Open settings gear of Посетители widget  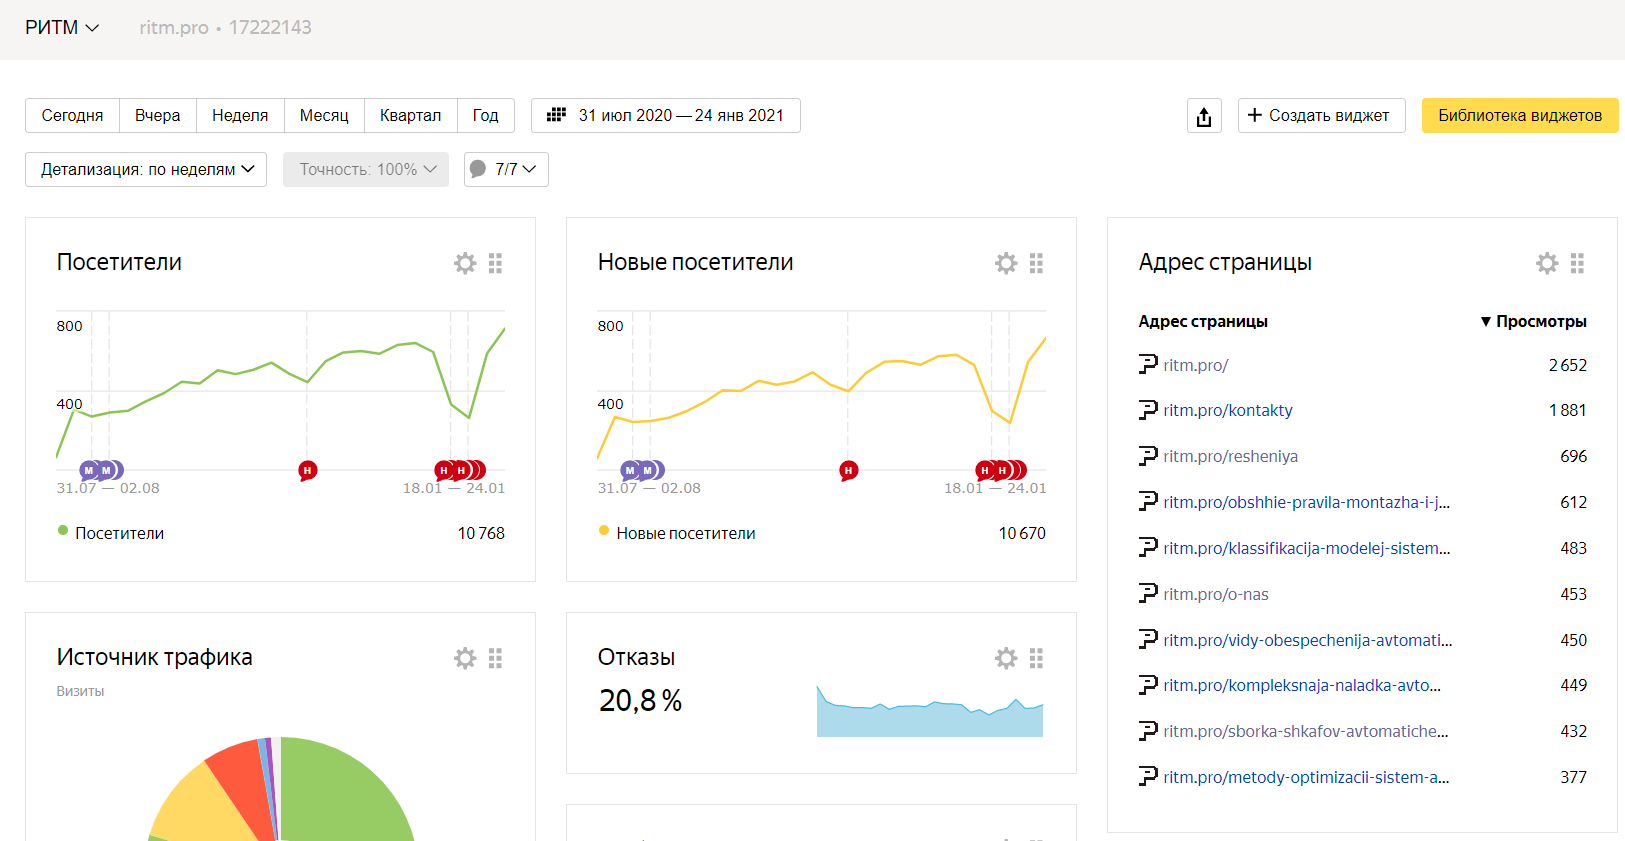(x=465, y=263)
